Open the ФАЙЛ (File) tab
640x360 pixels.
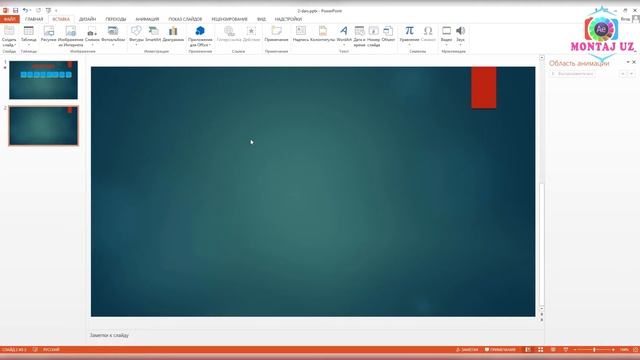(9, 19)
